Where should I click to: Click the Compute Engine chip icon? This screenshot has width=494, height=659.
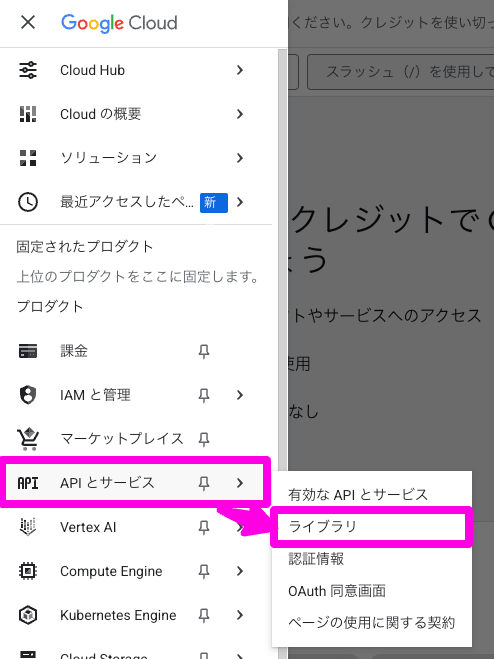(28, 571)
